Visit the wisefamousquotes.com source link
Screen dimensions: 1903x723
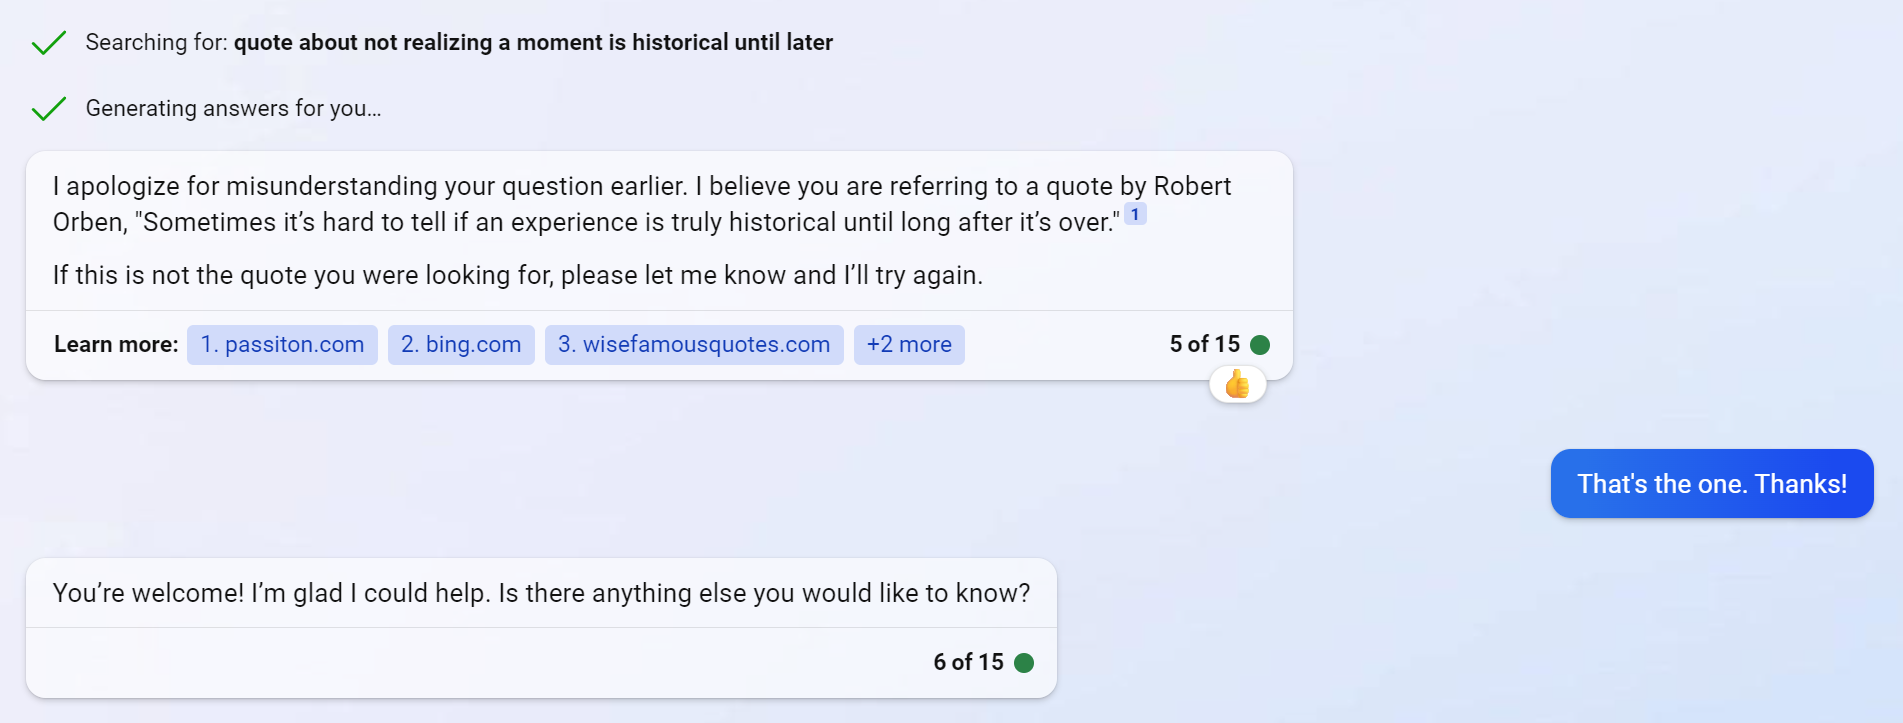694,345
